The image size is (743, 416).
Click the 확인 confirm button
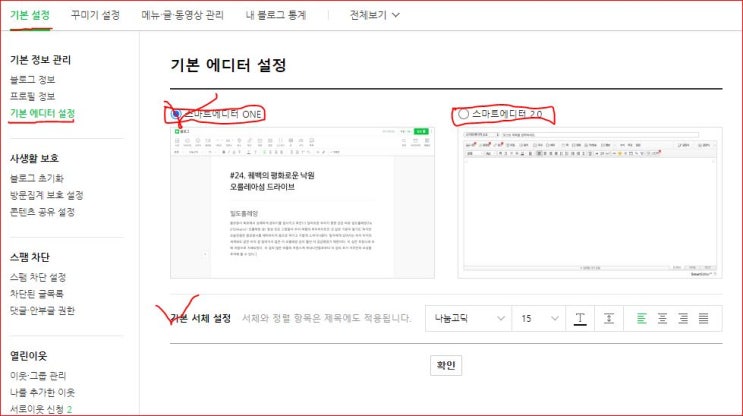click(x=446, y=365)
